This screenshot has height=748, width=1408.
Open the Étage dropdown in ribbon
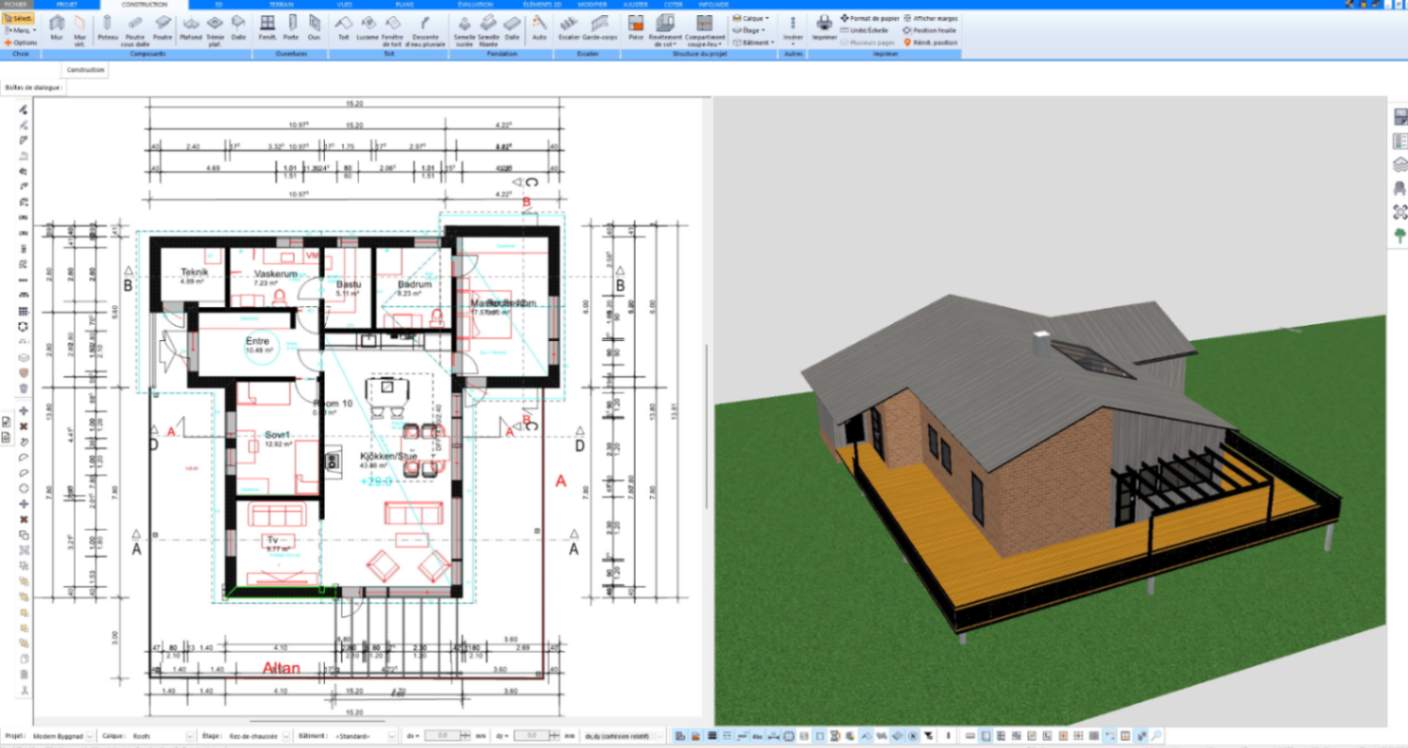(750, 30)
